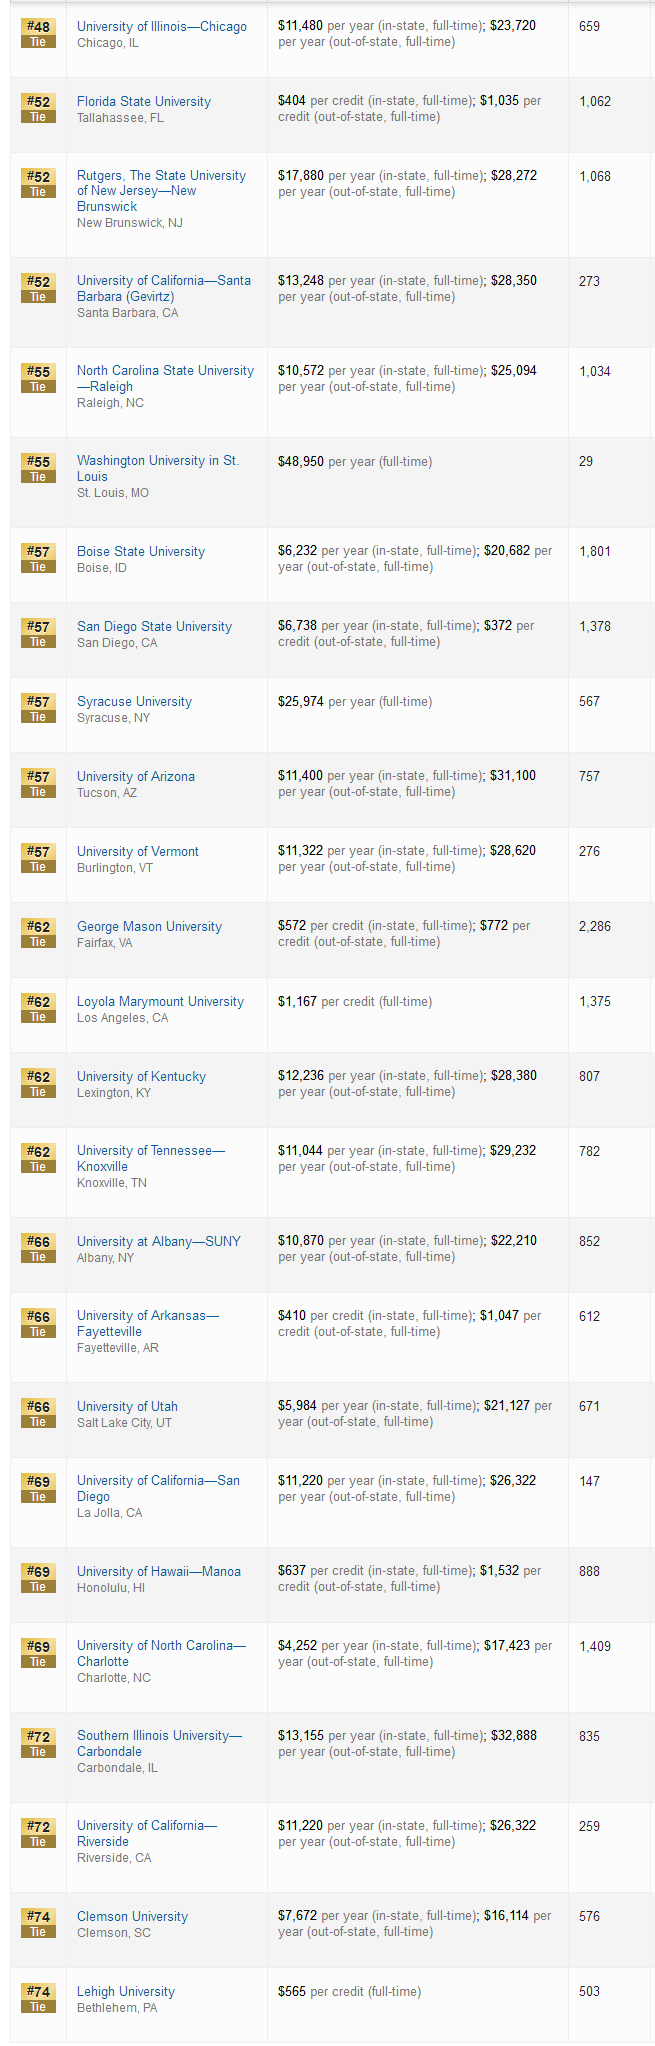Select Southern Illinois University—Carbondale link
The height and width of the screenshot is (2046, 655).
[160, 1744]
